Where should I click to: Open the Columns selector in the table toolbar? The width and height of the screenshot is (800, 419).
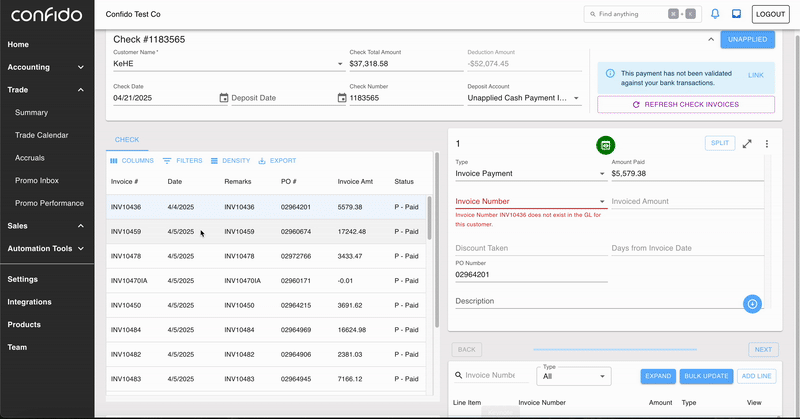[132, 161]
